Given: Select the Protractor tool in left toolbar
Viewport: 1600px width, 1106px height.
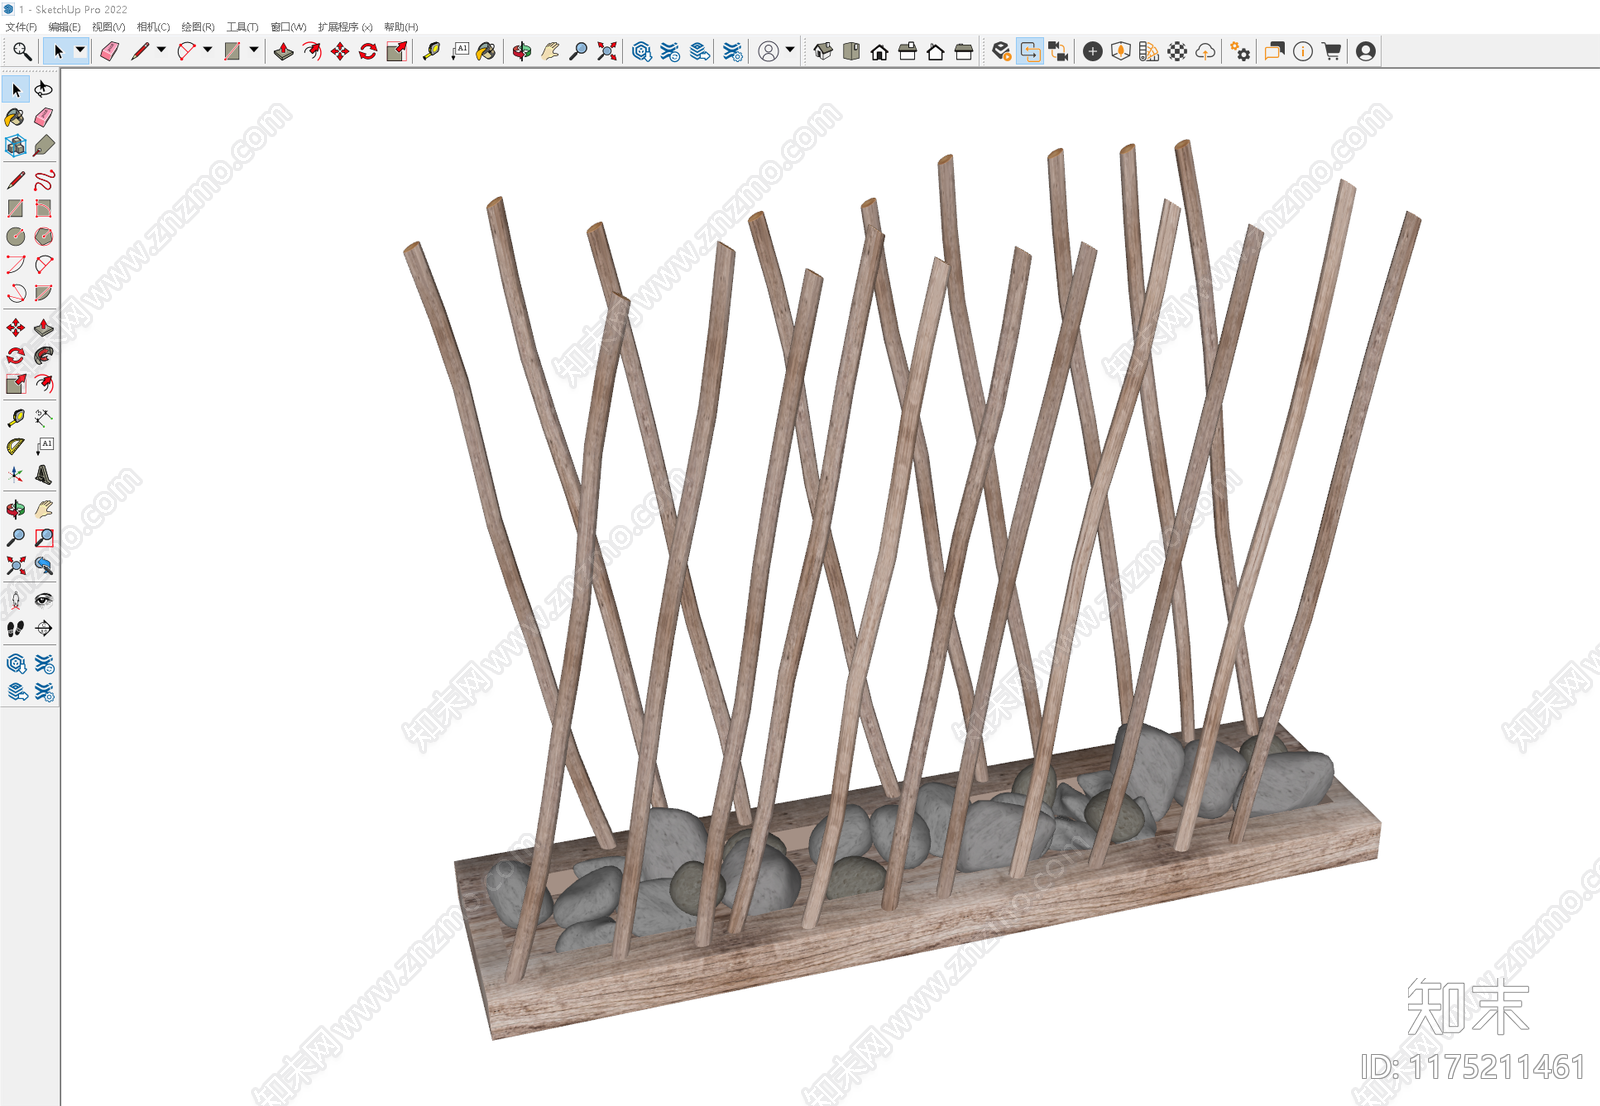Looking at the screenshot, I should click(x=16, y=446).
